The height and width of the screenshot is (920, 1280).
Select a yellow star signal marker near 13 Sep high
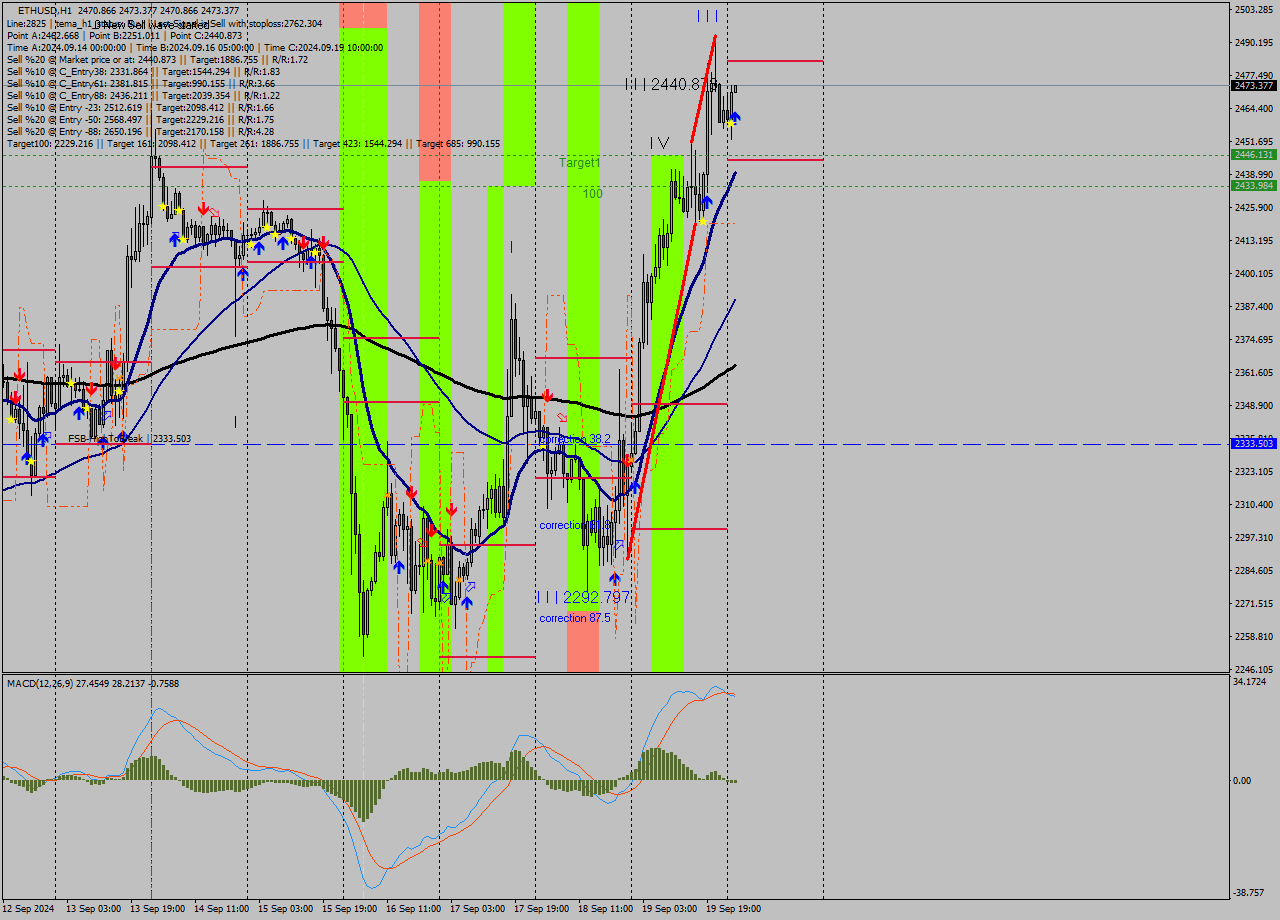(x=163, y=207)
